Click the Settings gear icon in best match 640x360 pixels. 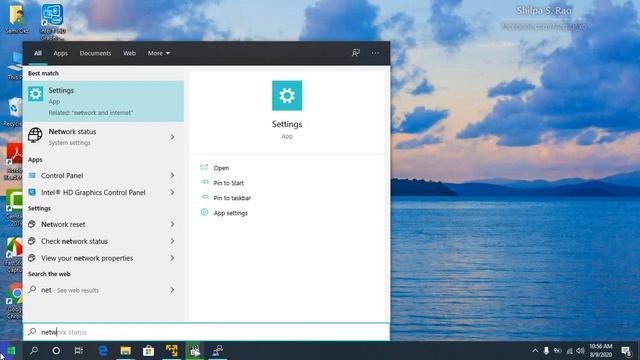36,94
